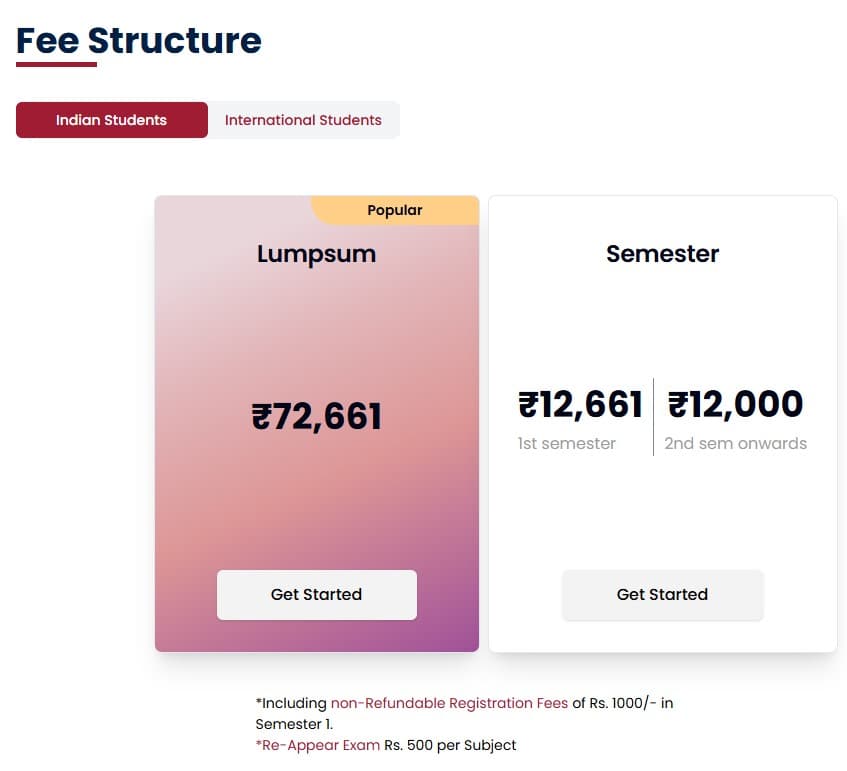This screenshot has height=771, width=847.
Task: Click the Fee Structure heading
Action: click(x=138, y=40)
